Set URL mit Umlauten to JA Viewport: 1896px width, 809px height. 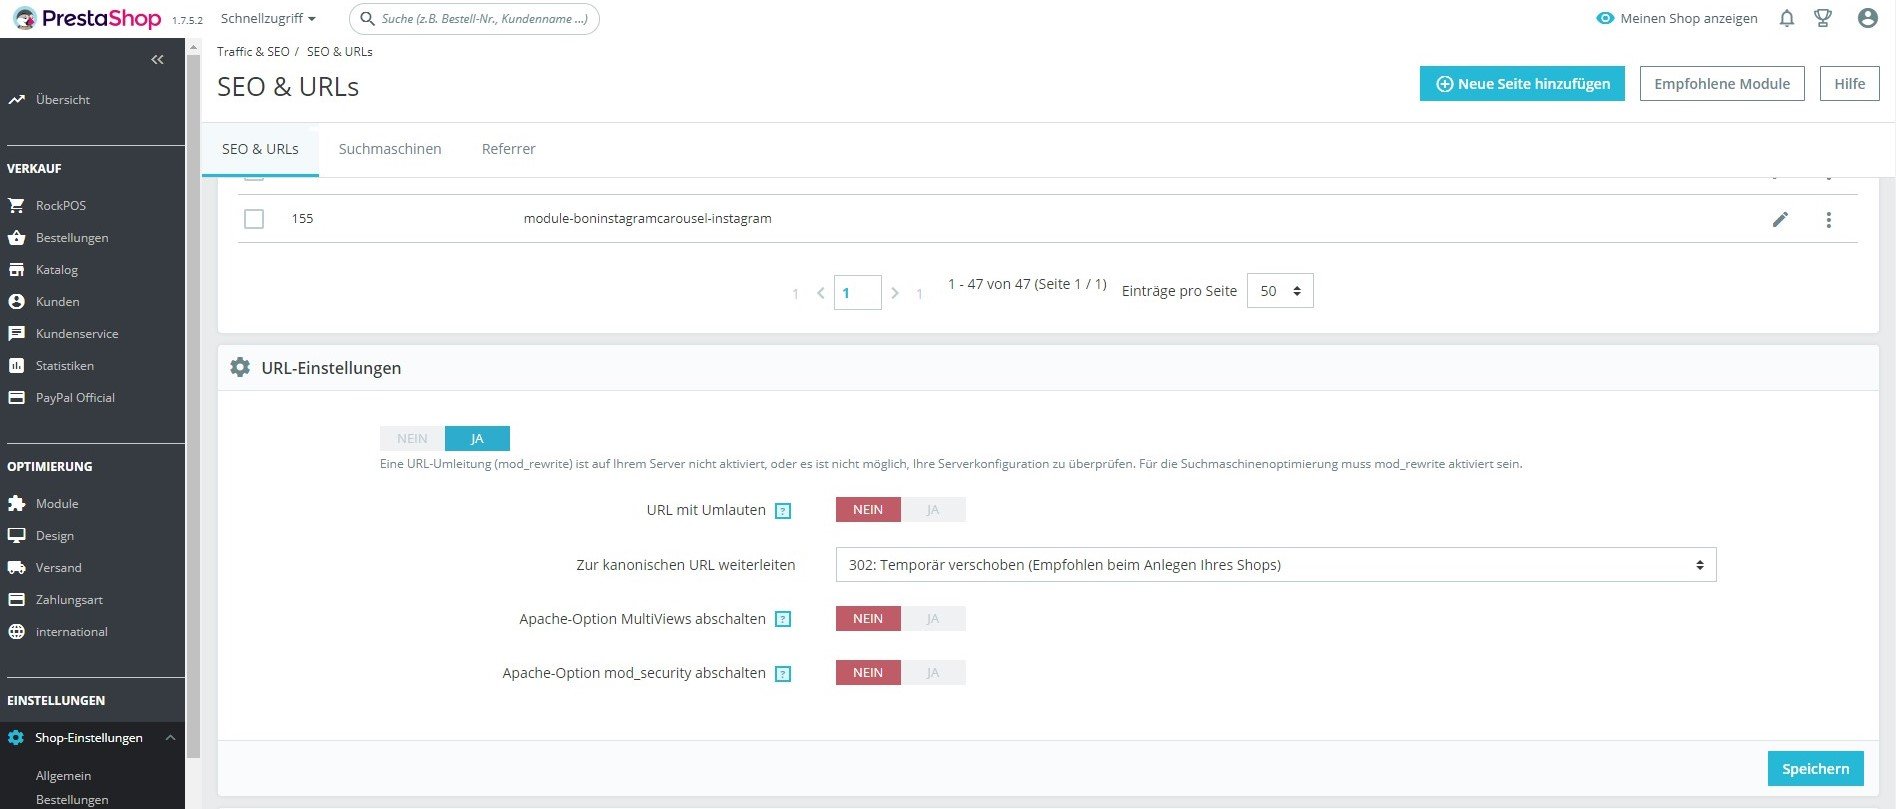[x=933, y=510]
